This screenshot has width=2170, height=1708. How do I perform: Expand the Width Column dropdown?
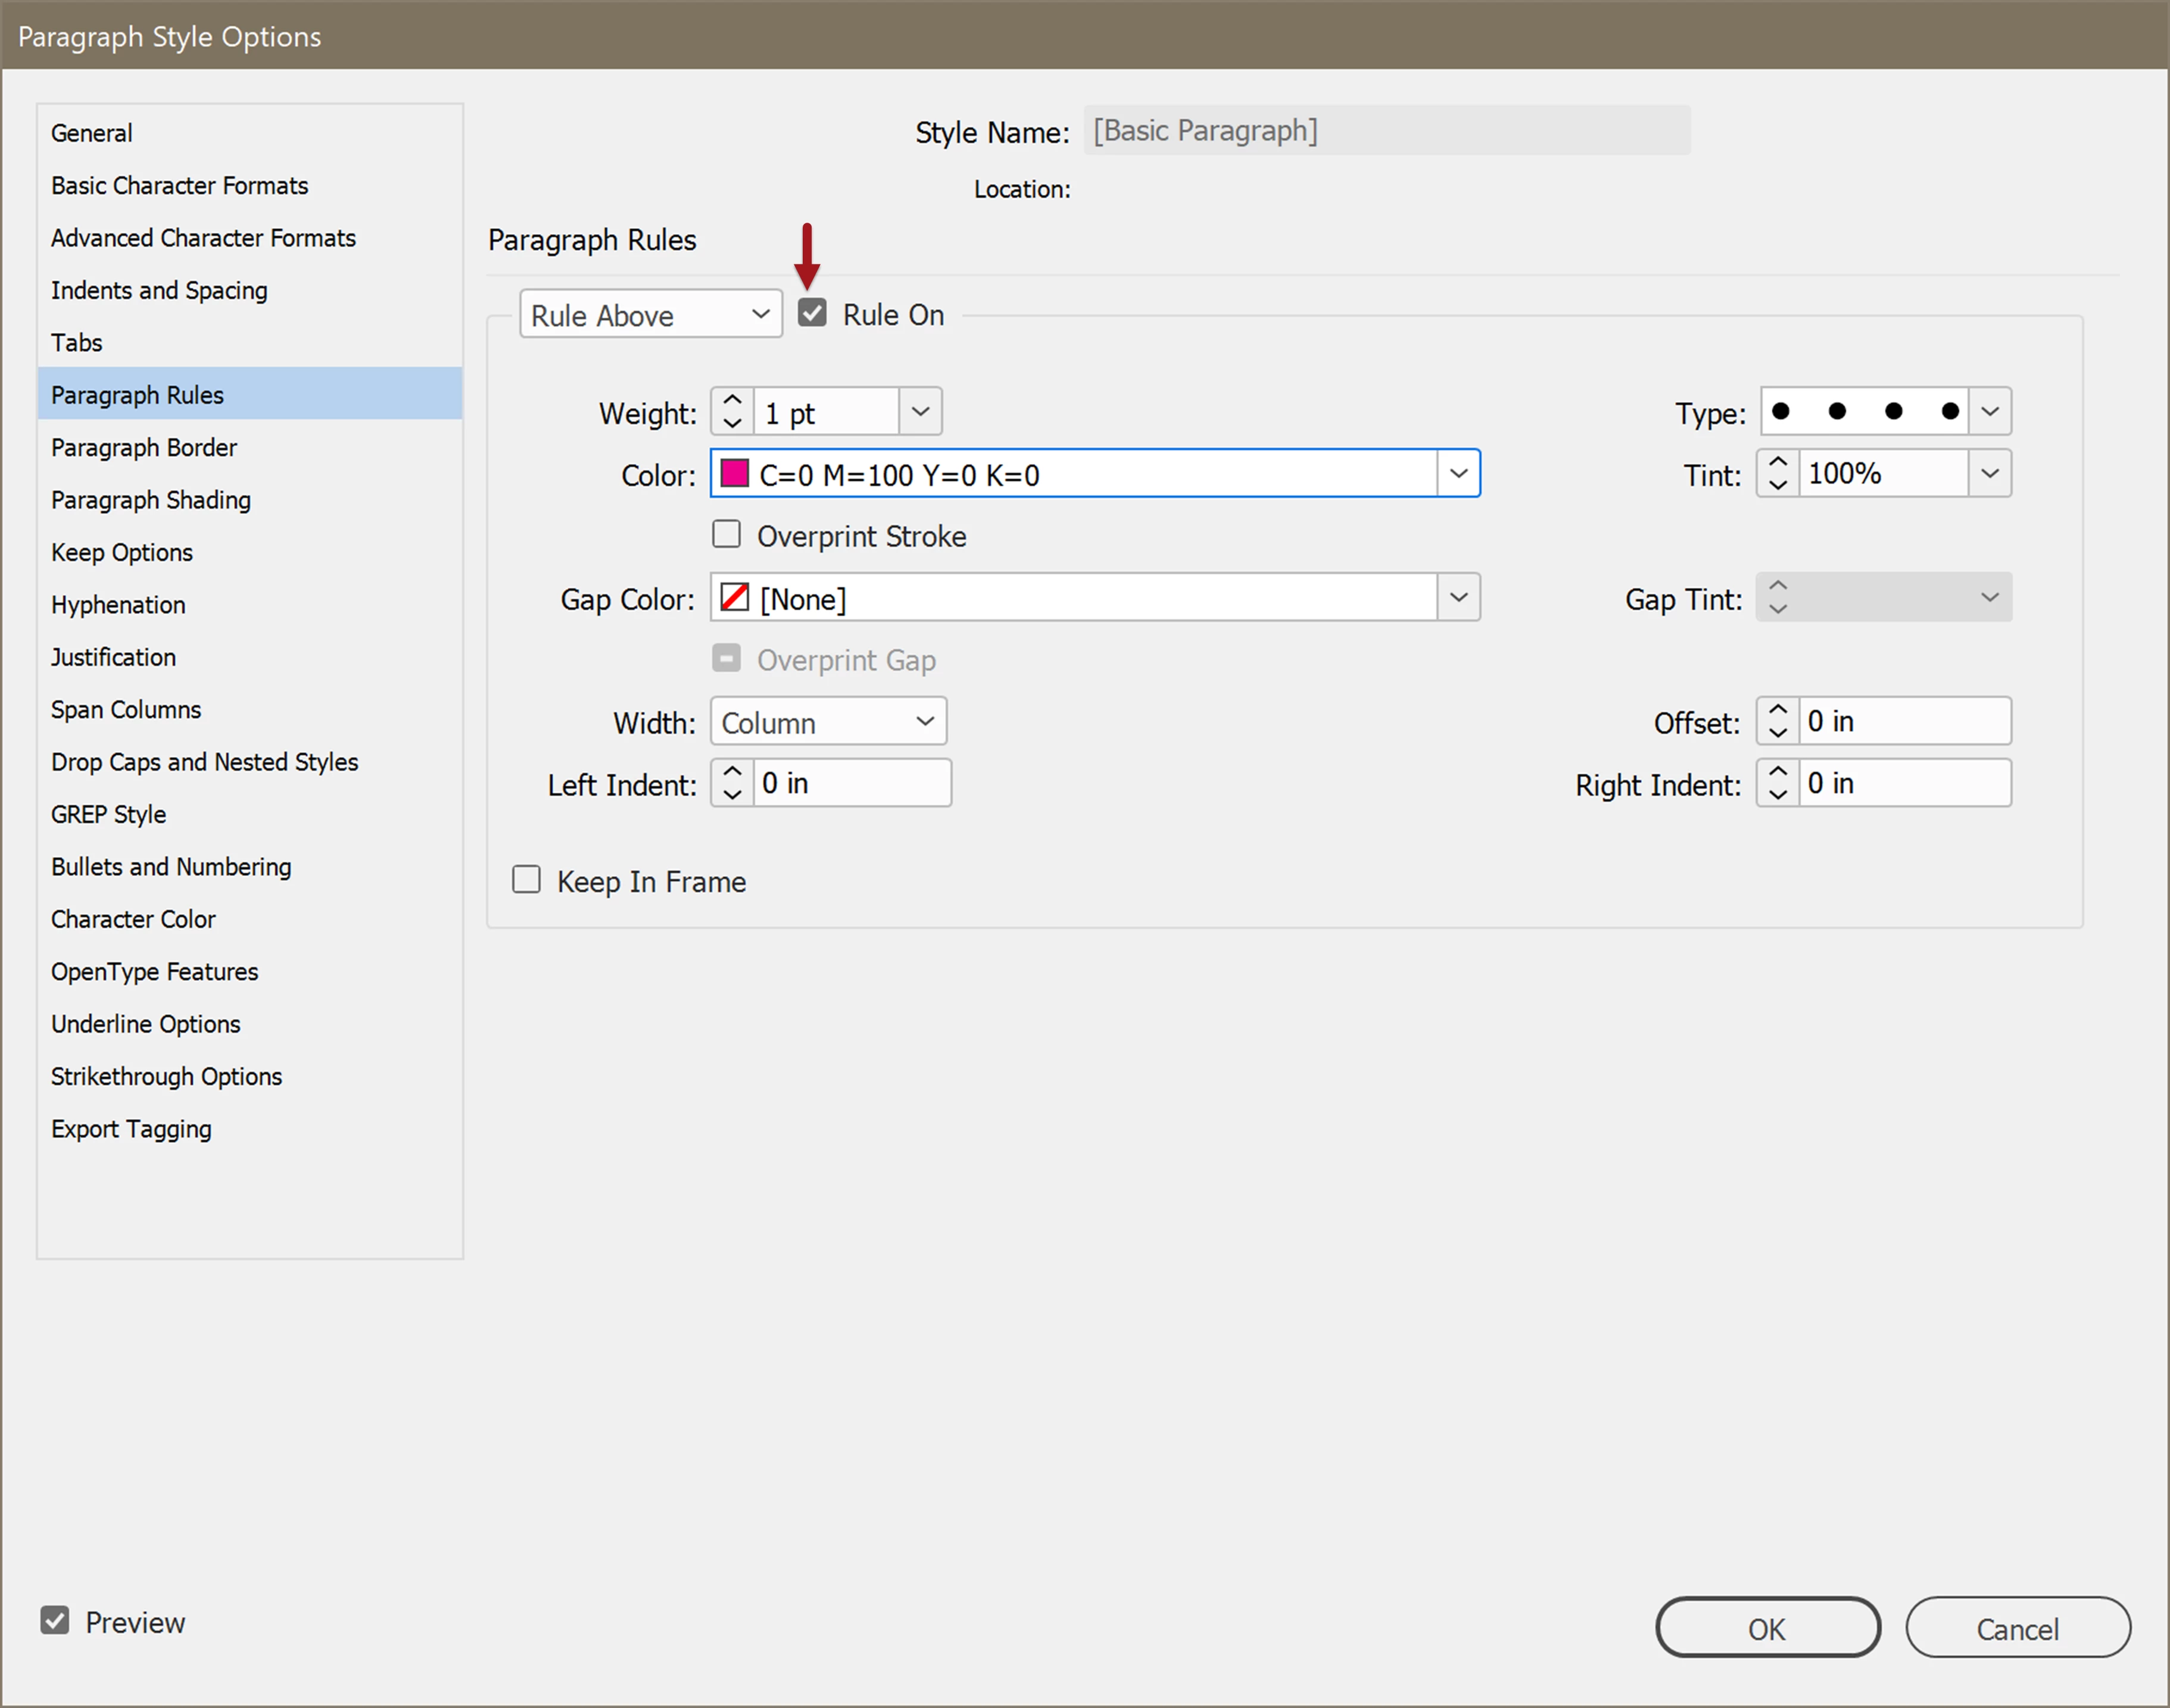point(828,722)
